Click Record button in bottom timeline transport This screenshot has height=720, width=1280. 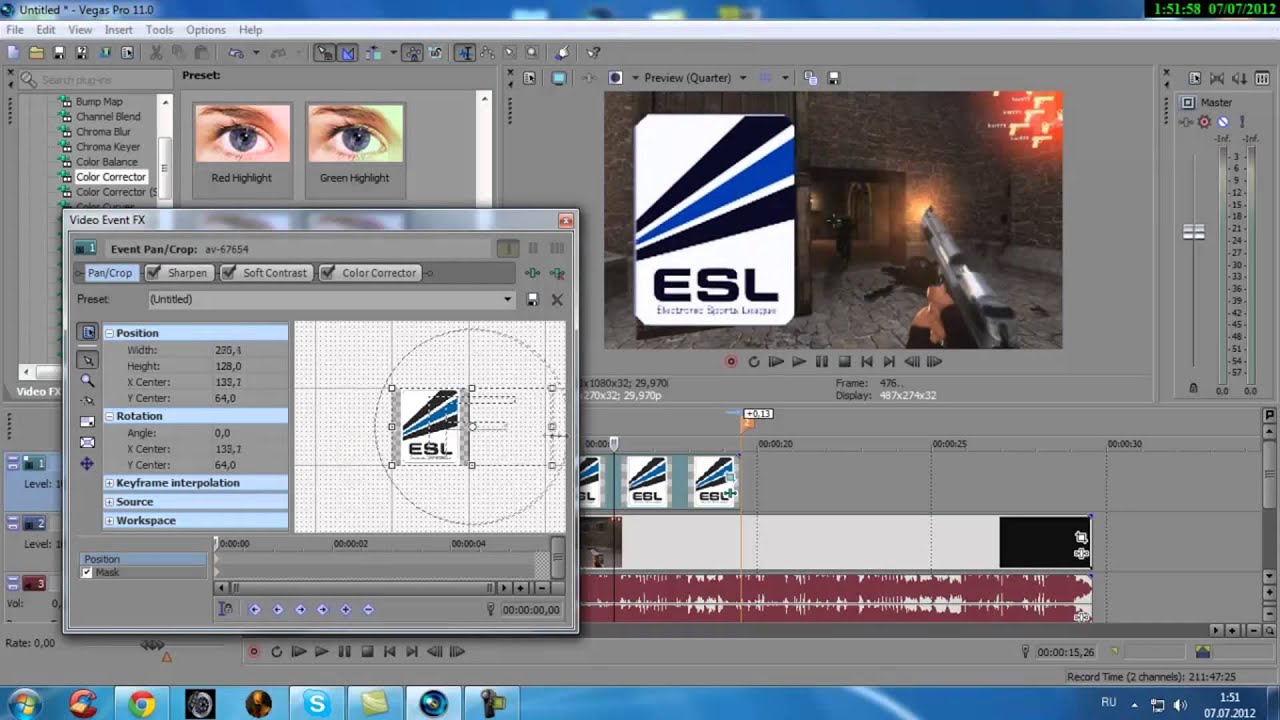click(254, 652)
